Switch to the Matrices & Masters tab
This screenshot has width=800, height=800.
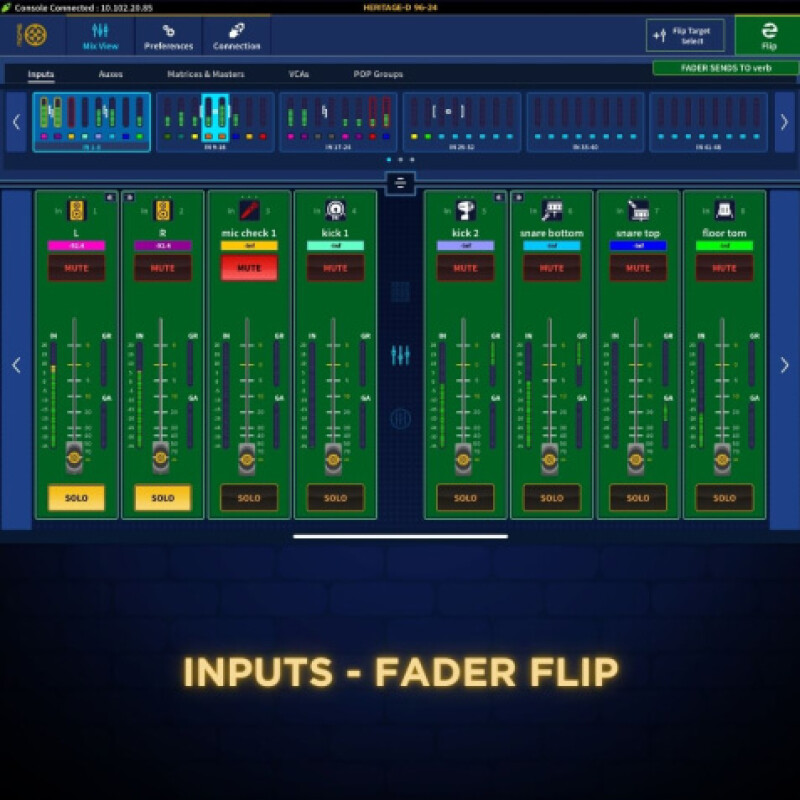click(x=206, y=74)
